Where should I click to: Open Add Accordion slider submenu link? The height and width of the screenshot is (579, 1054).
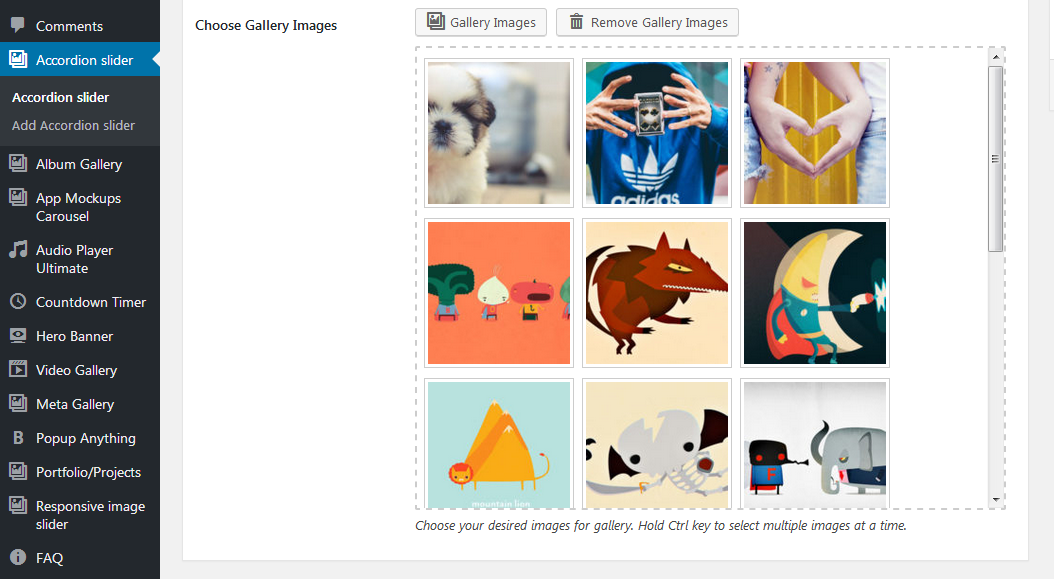click(x=73, y=125)
